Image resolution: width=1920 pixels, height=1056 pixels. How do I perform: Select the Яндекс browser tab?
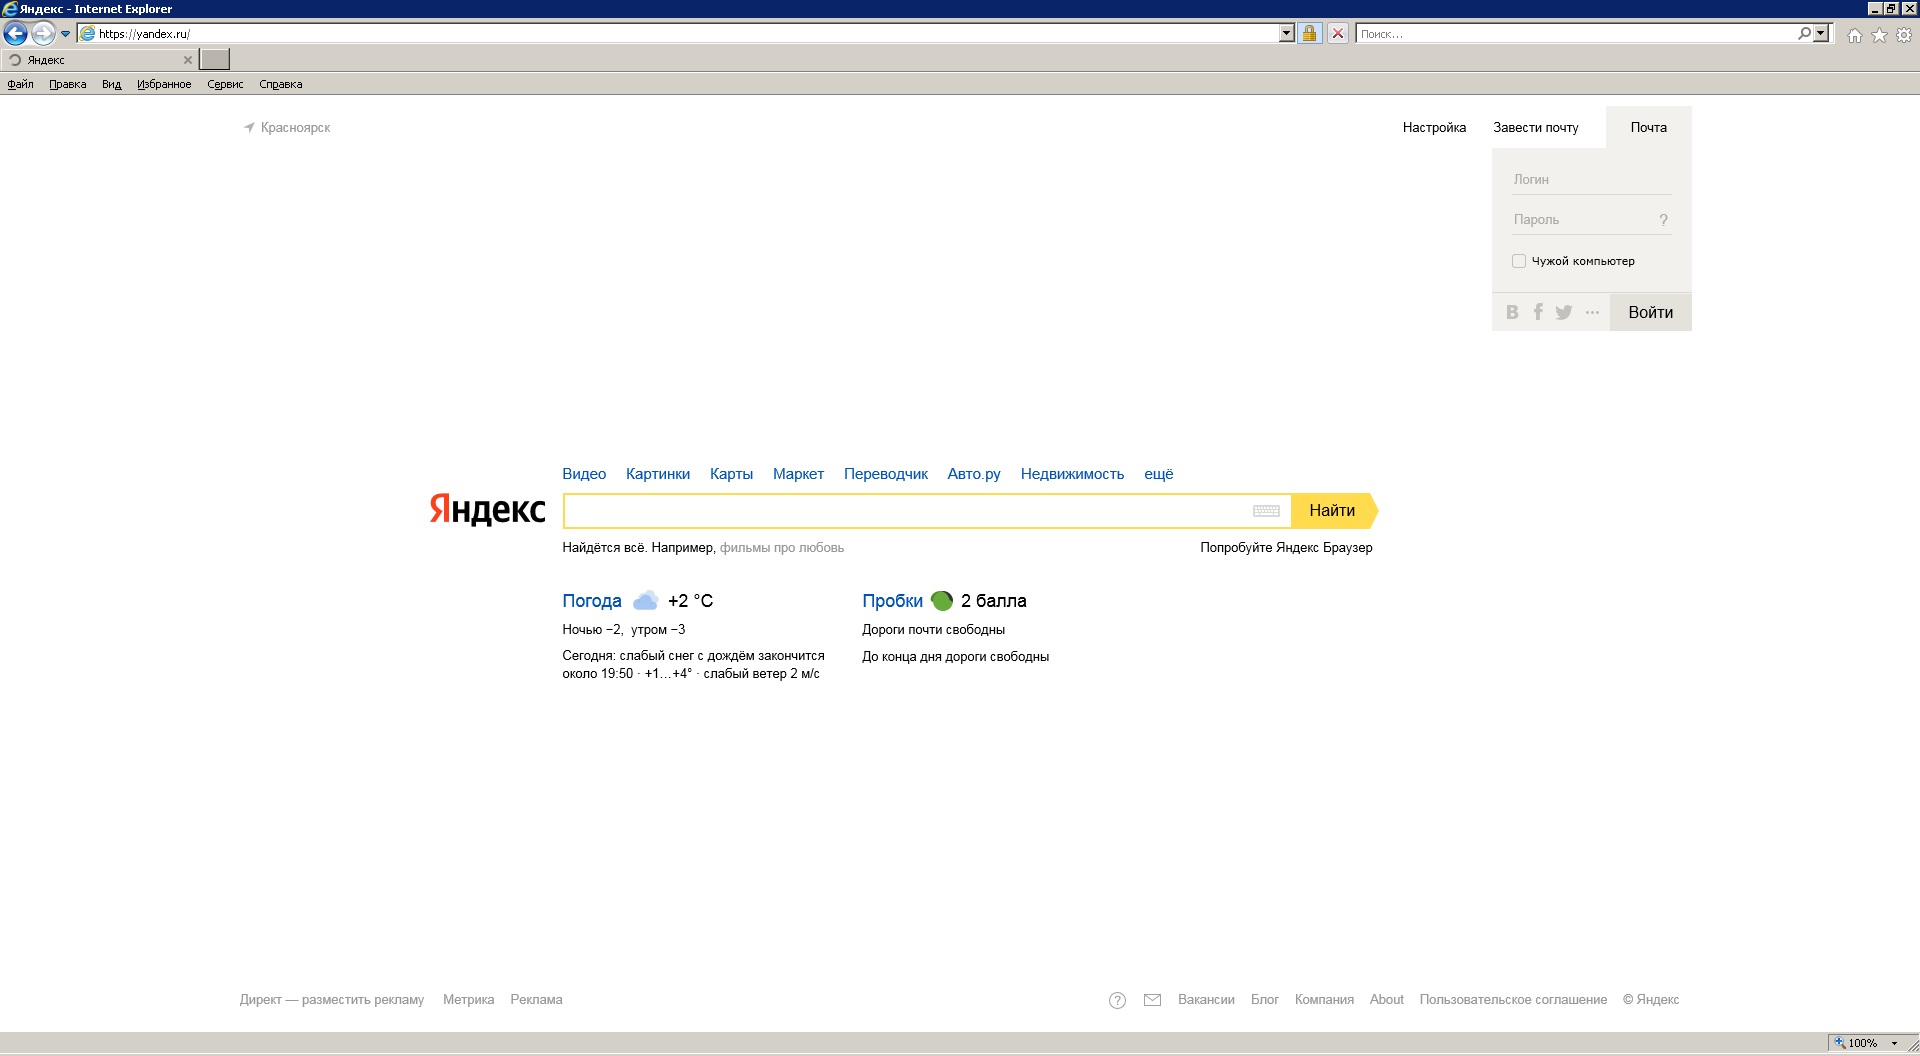coord(99,60)
